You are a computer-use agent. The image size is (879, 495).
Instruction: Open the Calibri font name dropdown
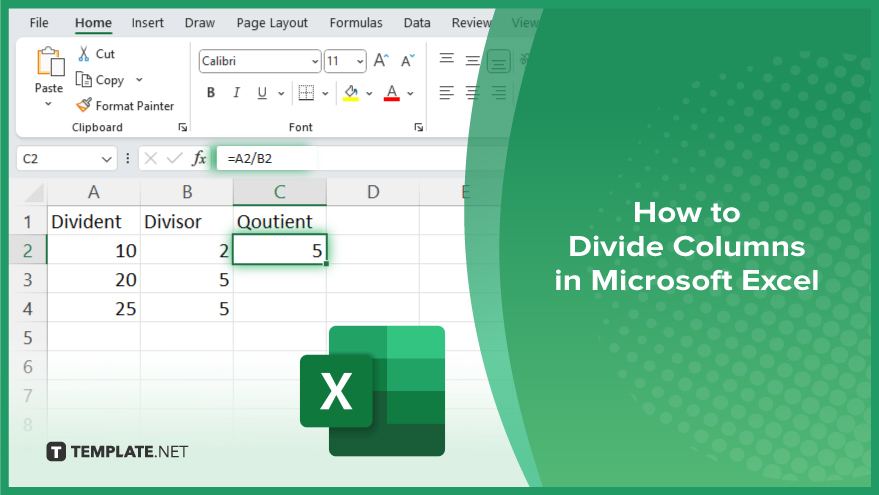315,61
